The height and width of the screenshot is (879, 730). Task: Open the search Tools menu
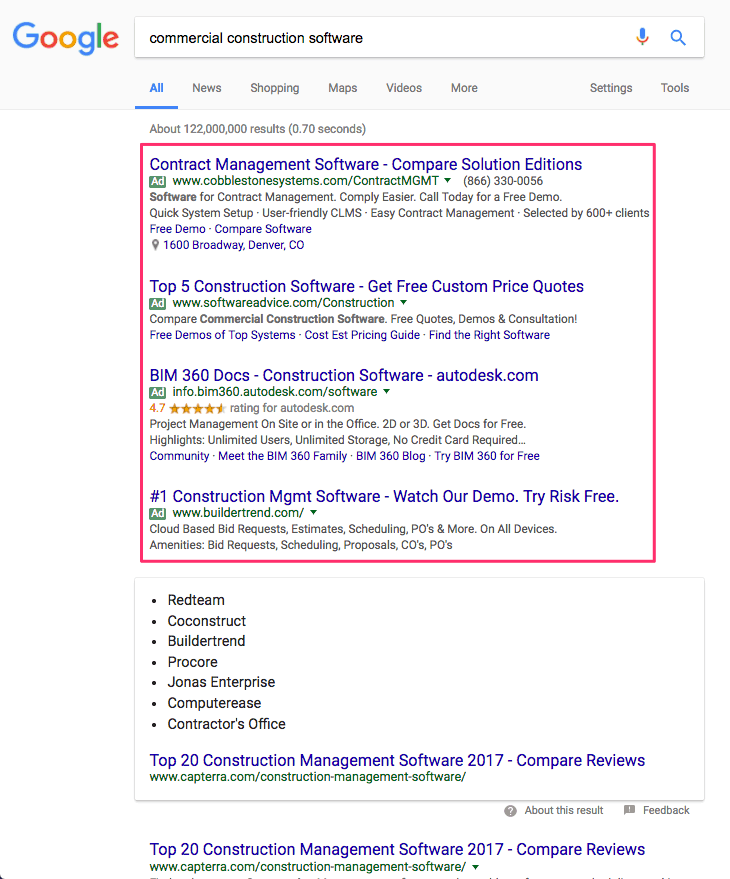point(674,88)
